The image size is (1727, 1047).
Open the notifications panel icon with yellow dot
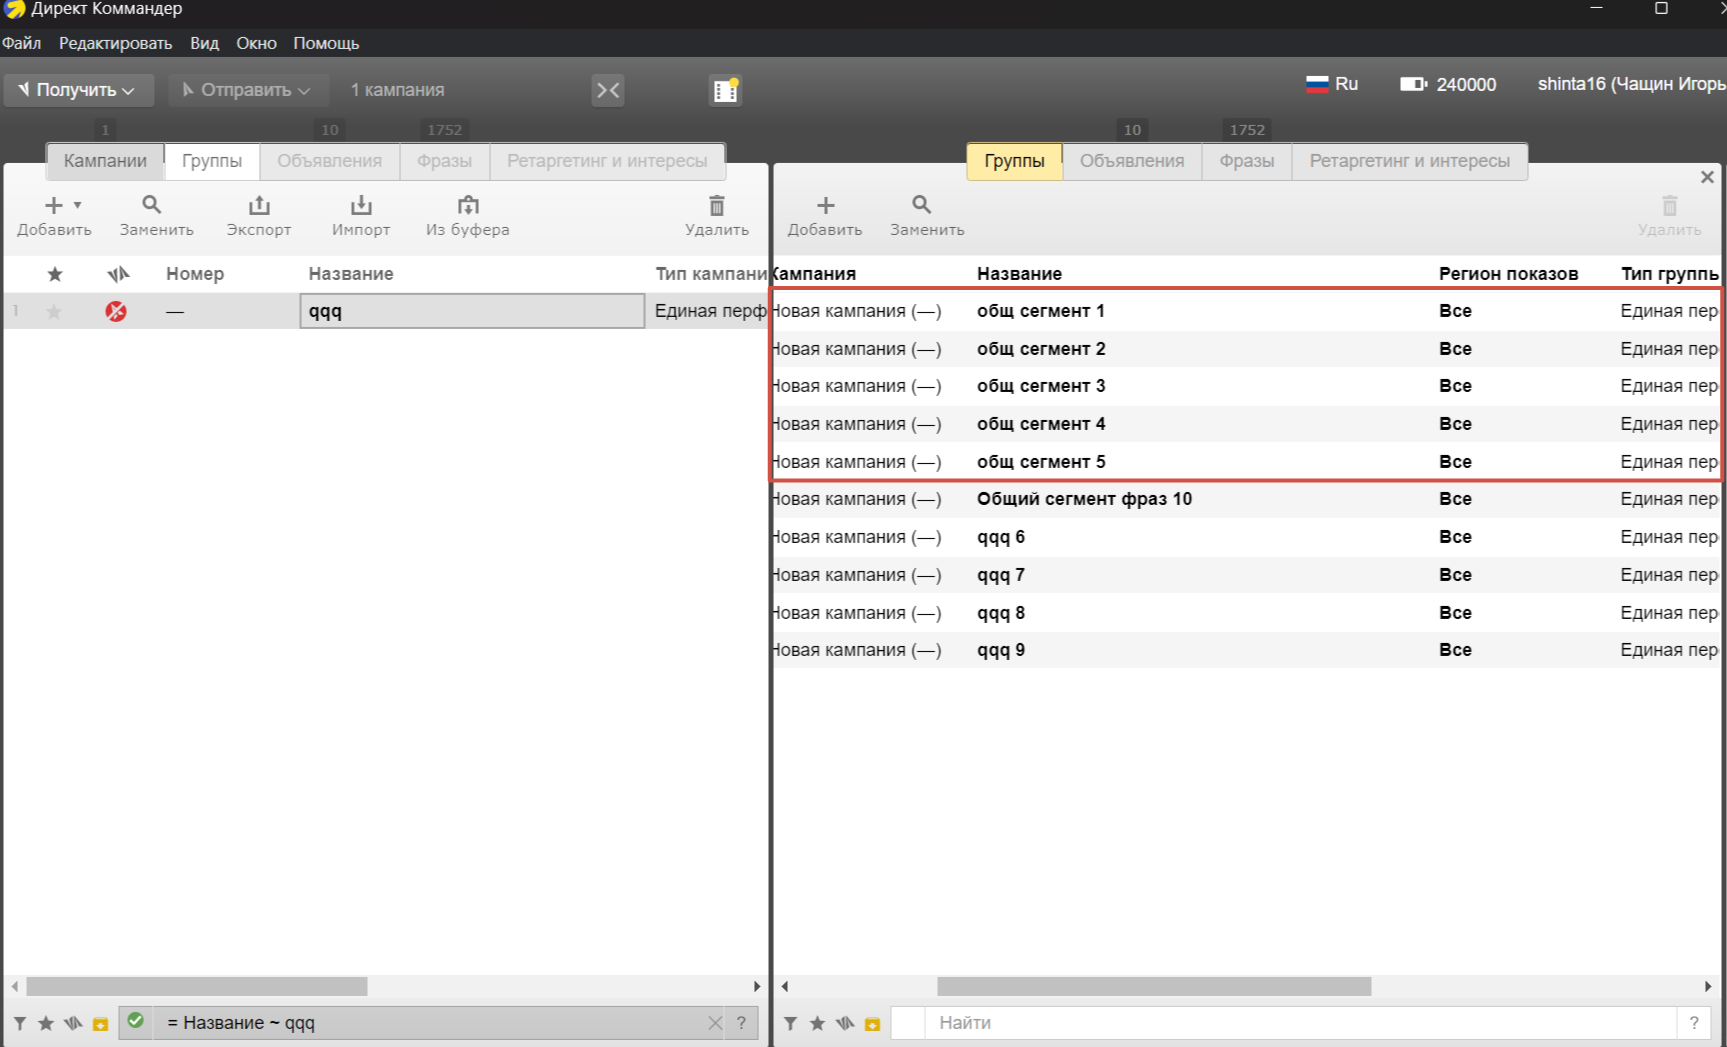tap(725, 90)
